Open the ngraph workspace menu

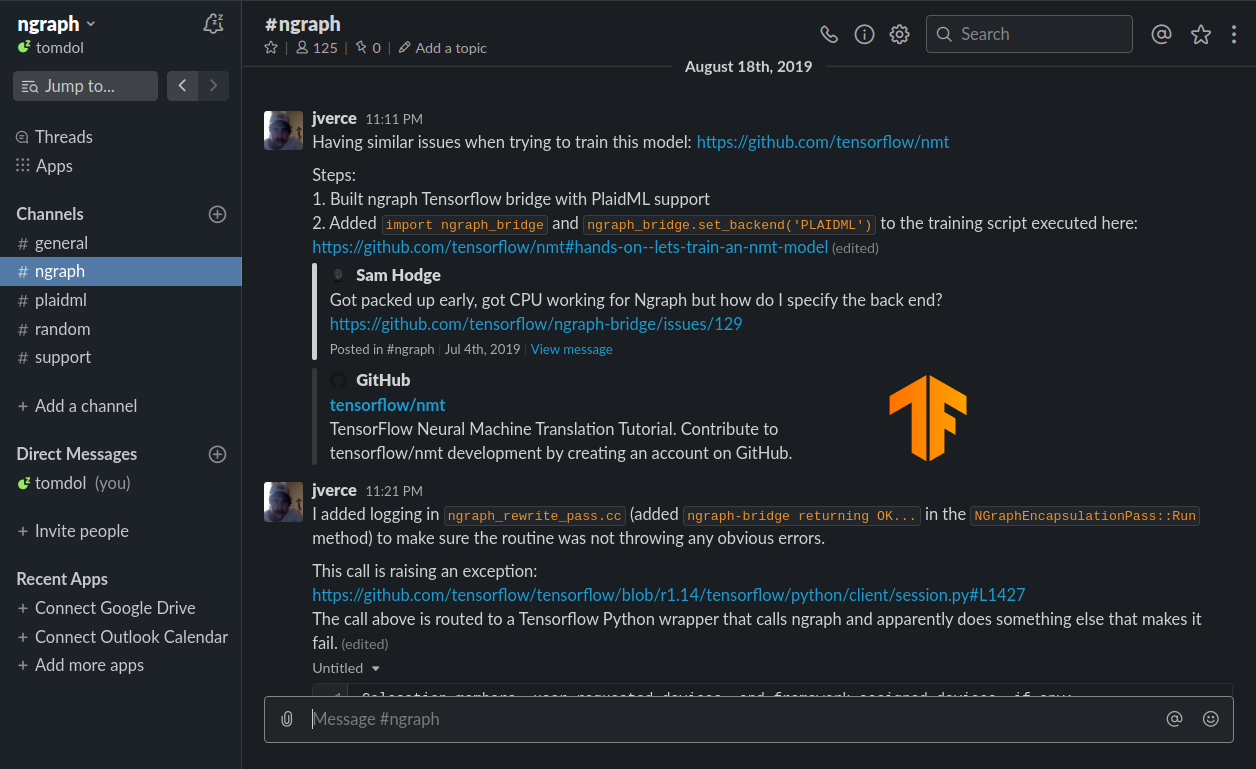[x=57, y=24]
